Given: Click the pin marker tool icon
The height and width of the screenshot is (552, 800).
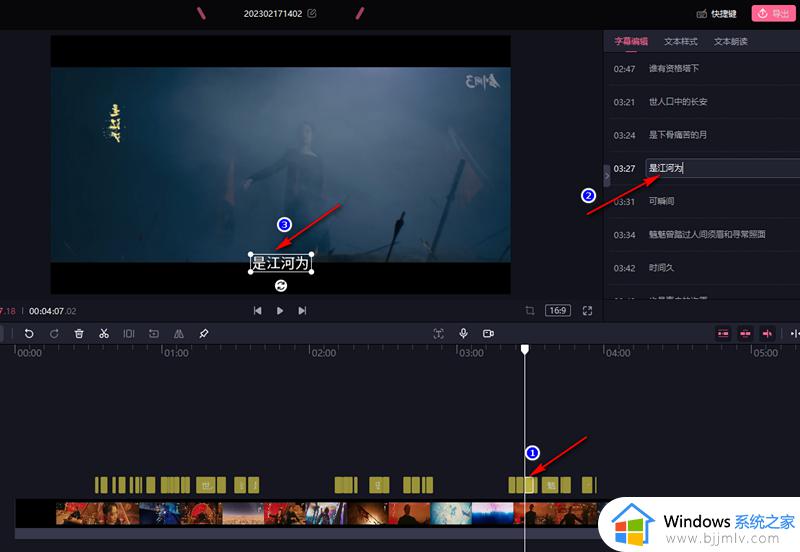Looking at the screenshot, I should click(x=204, y=334).
